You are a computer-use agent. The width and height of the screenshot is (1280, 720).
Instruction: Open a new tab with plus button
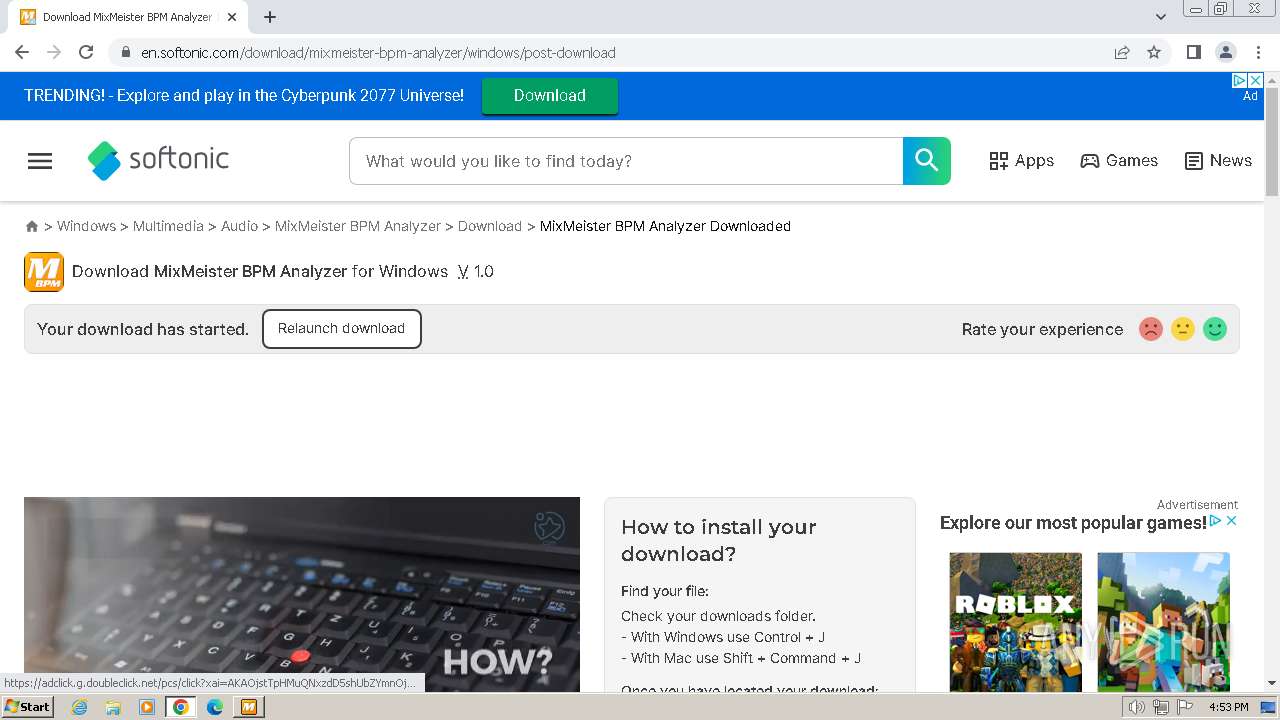270,17
